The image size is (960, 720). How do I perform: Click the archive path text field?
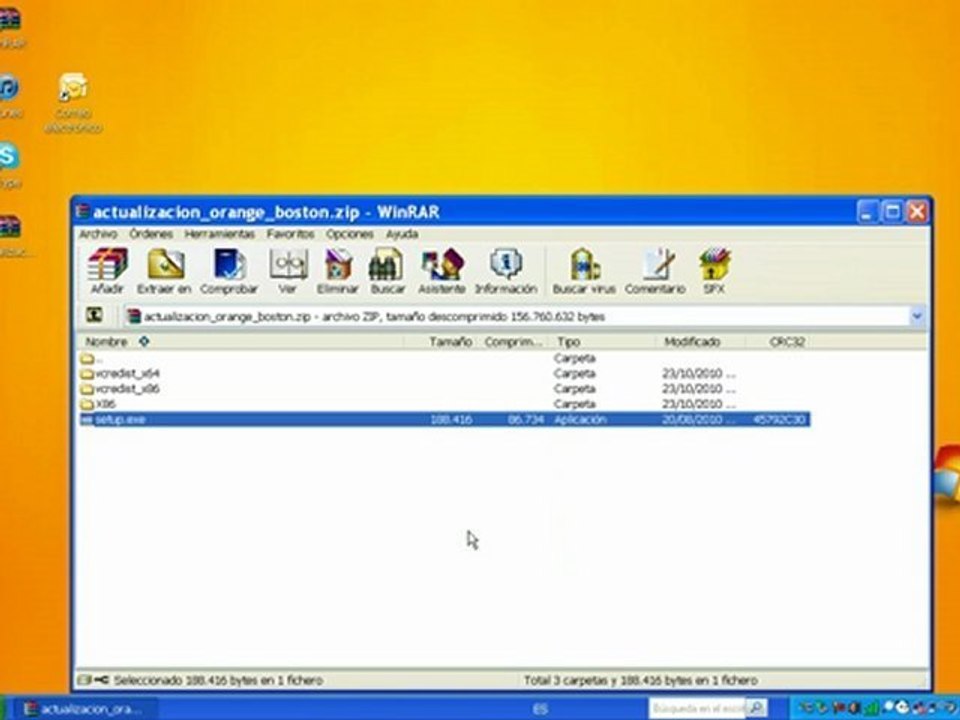[x=516, y=317]
